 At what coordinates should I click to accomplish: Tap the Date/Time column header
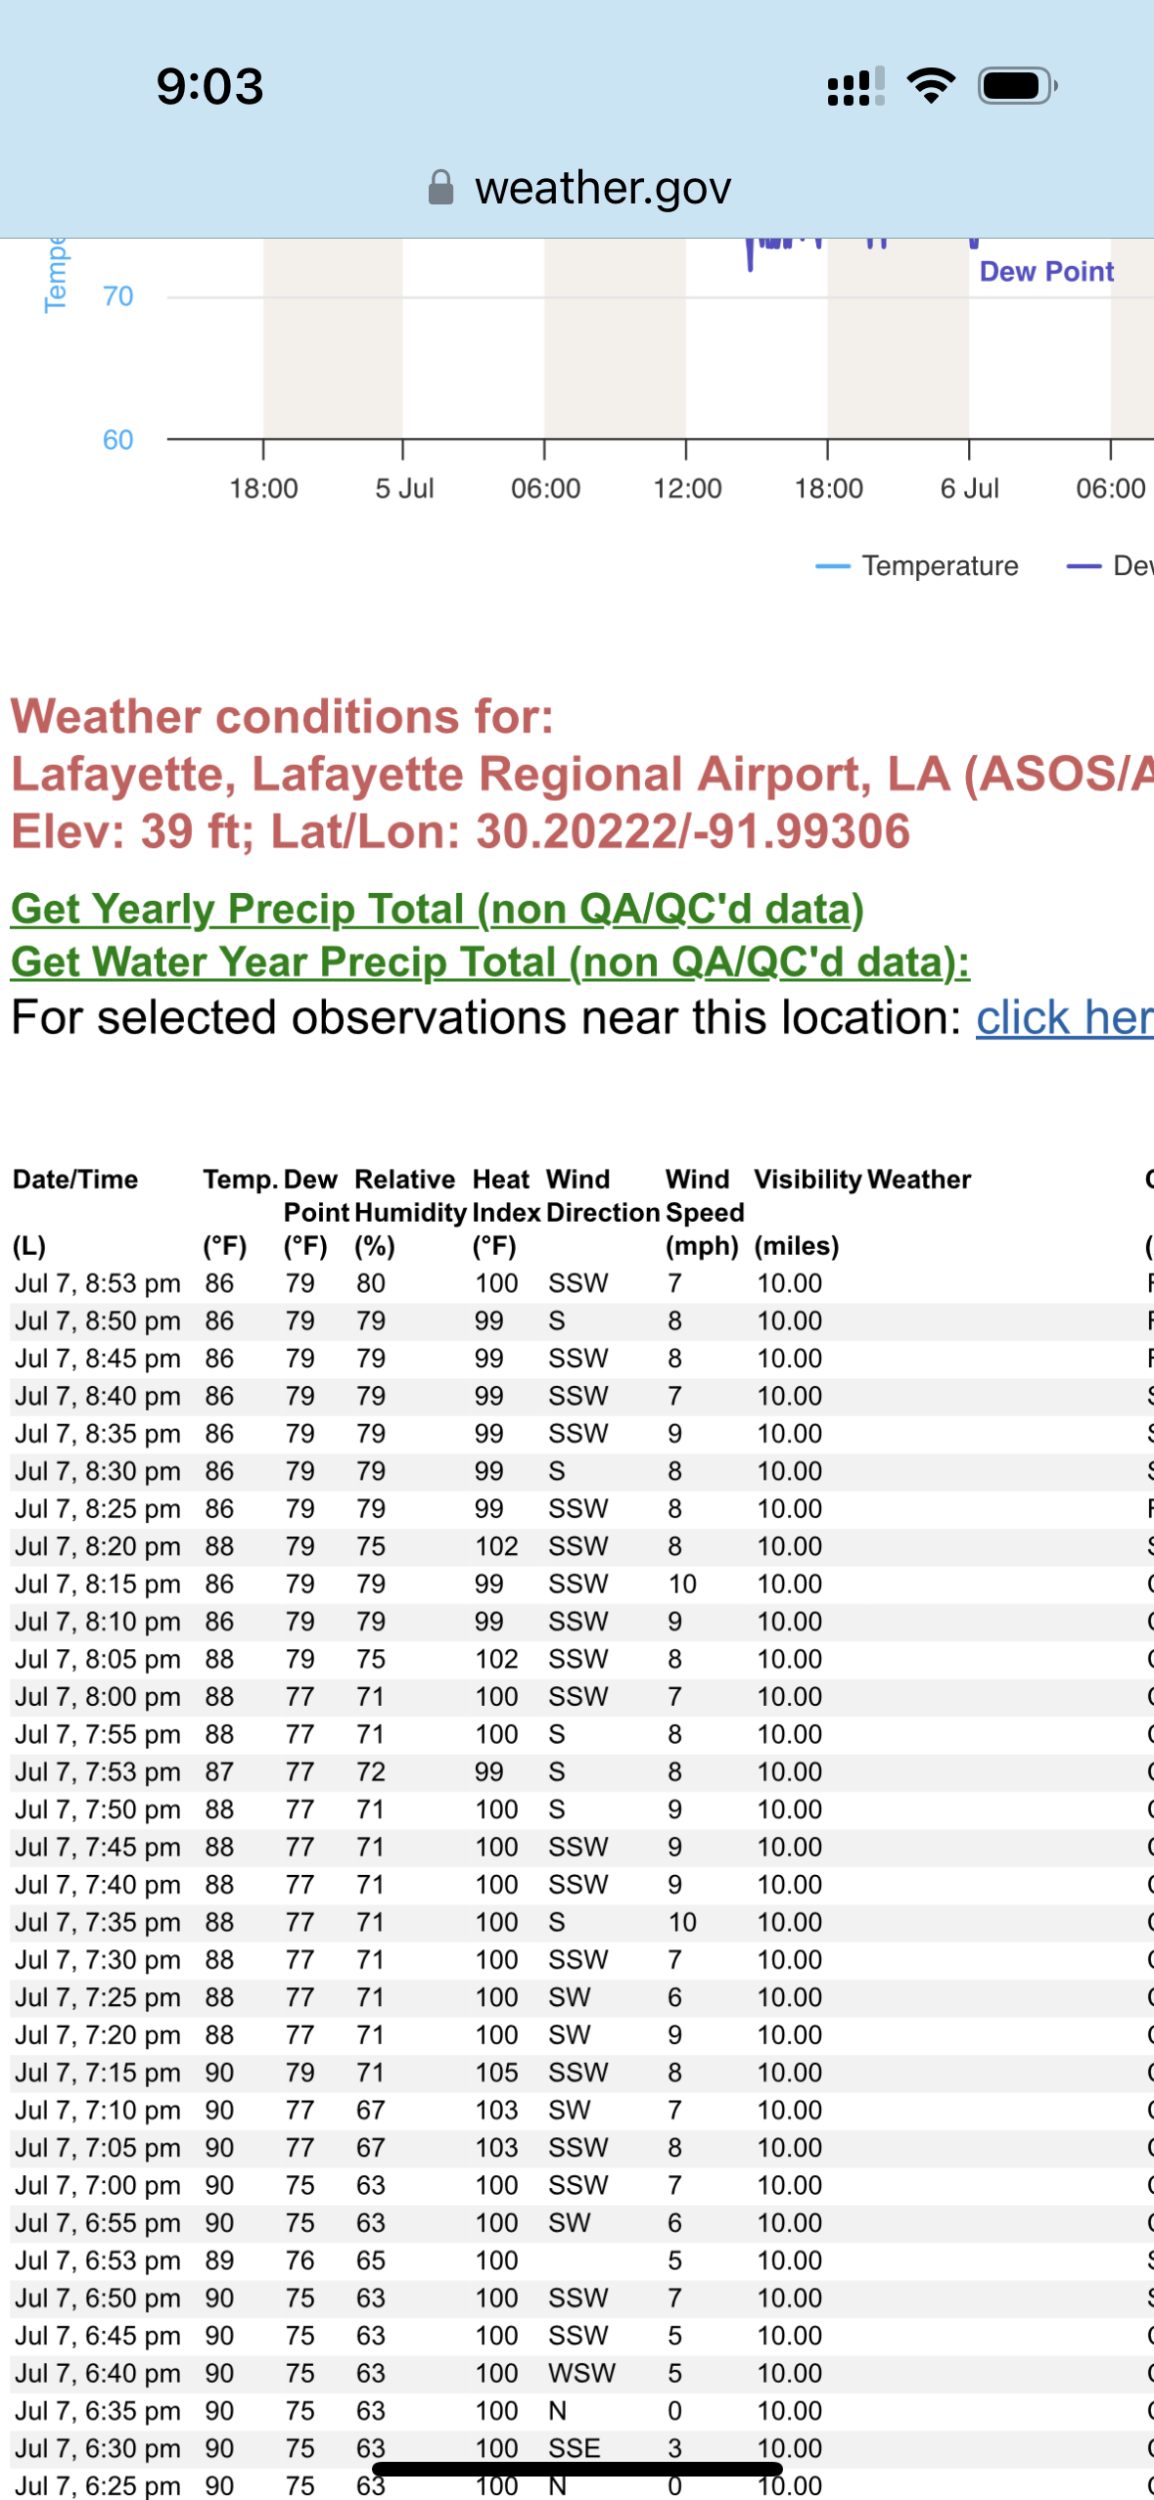(x=75, y=1179)
